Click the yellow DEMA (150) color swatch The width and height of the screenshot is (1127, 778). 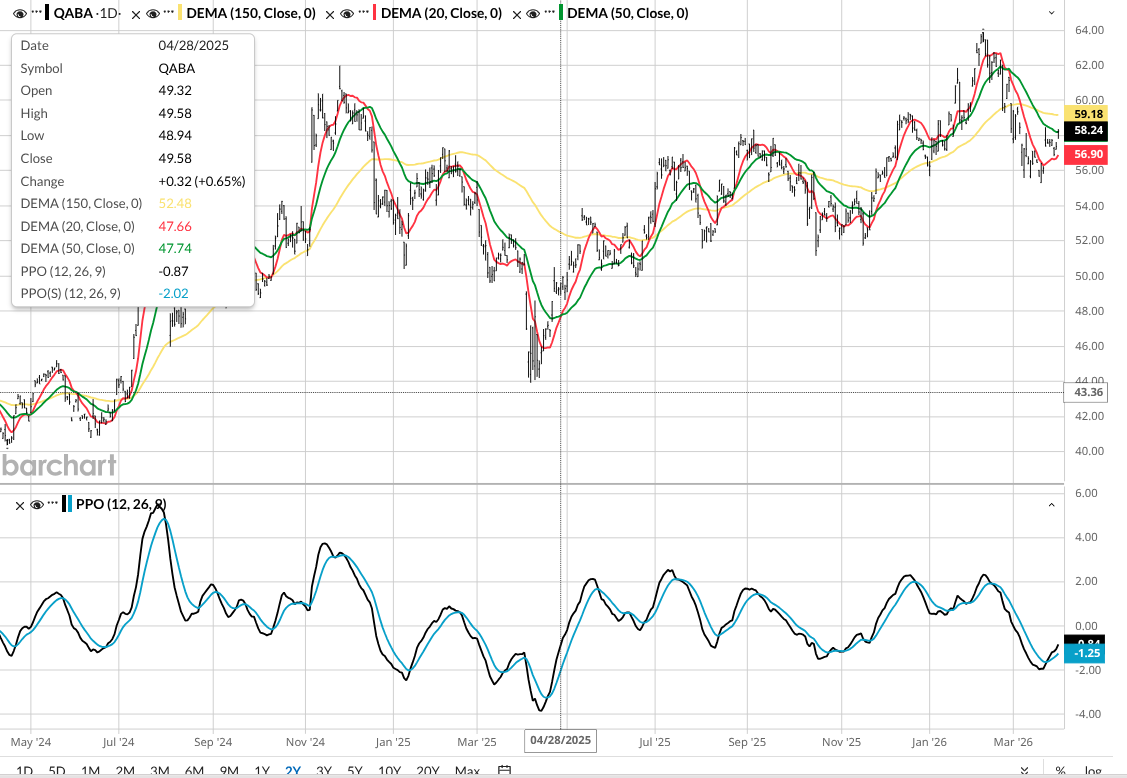point(180,14)
